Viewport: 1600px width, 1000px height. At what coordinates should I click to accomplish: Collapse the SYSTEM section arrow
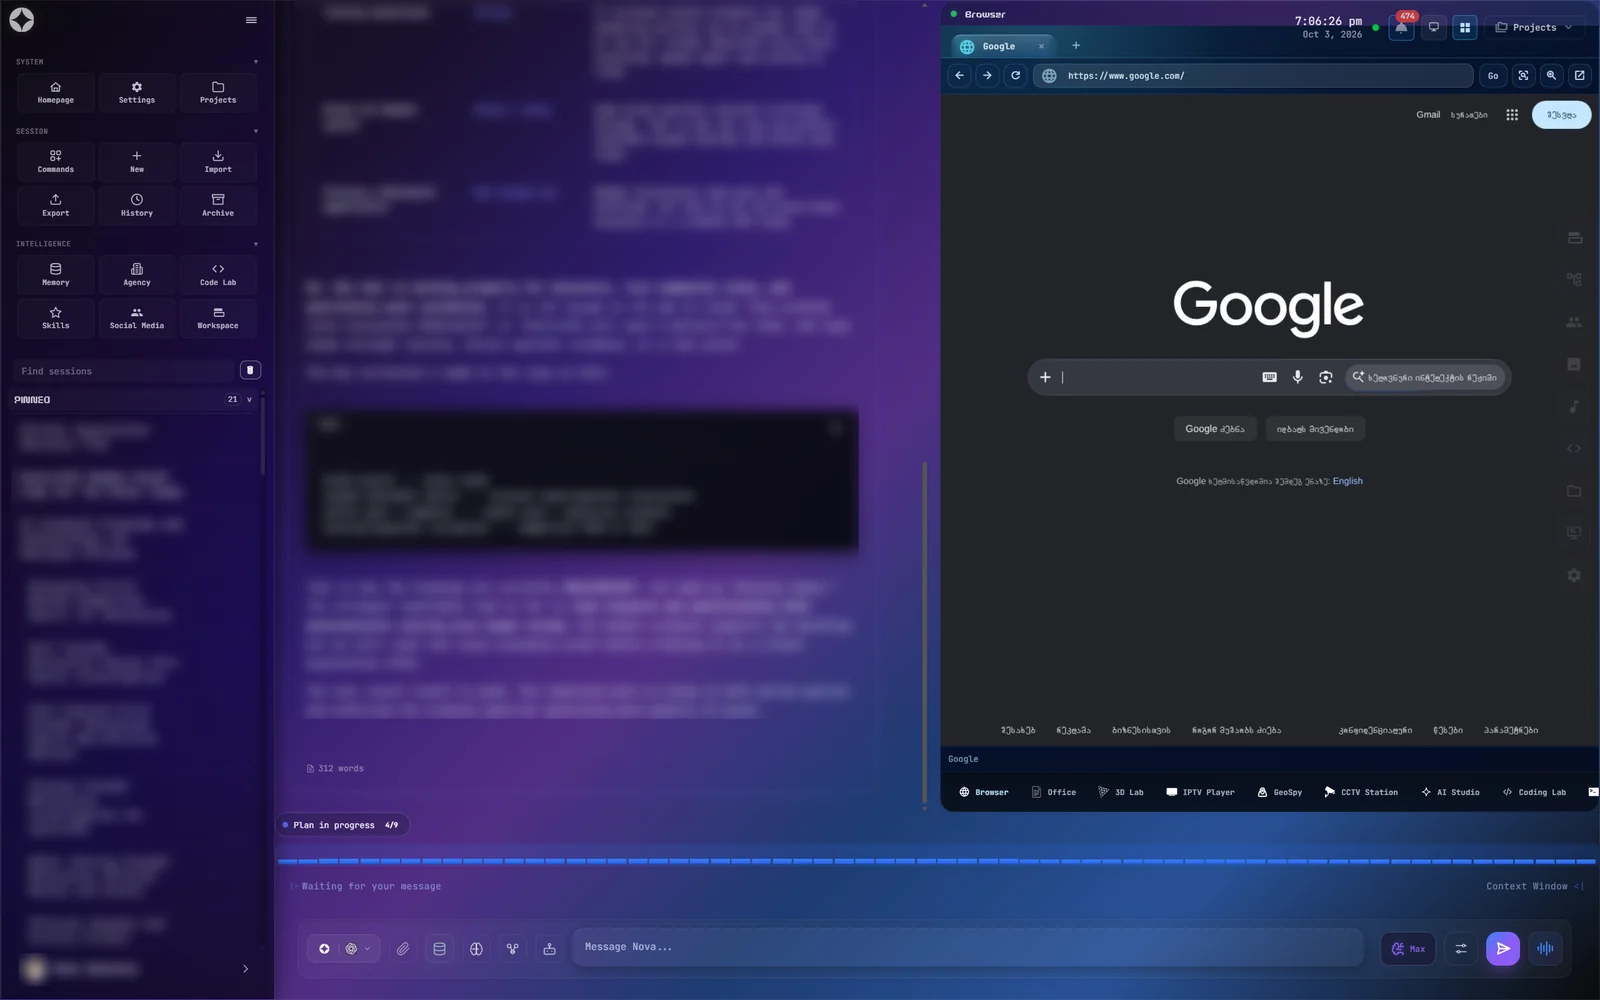click(x=256, y=62)
